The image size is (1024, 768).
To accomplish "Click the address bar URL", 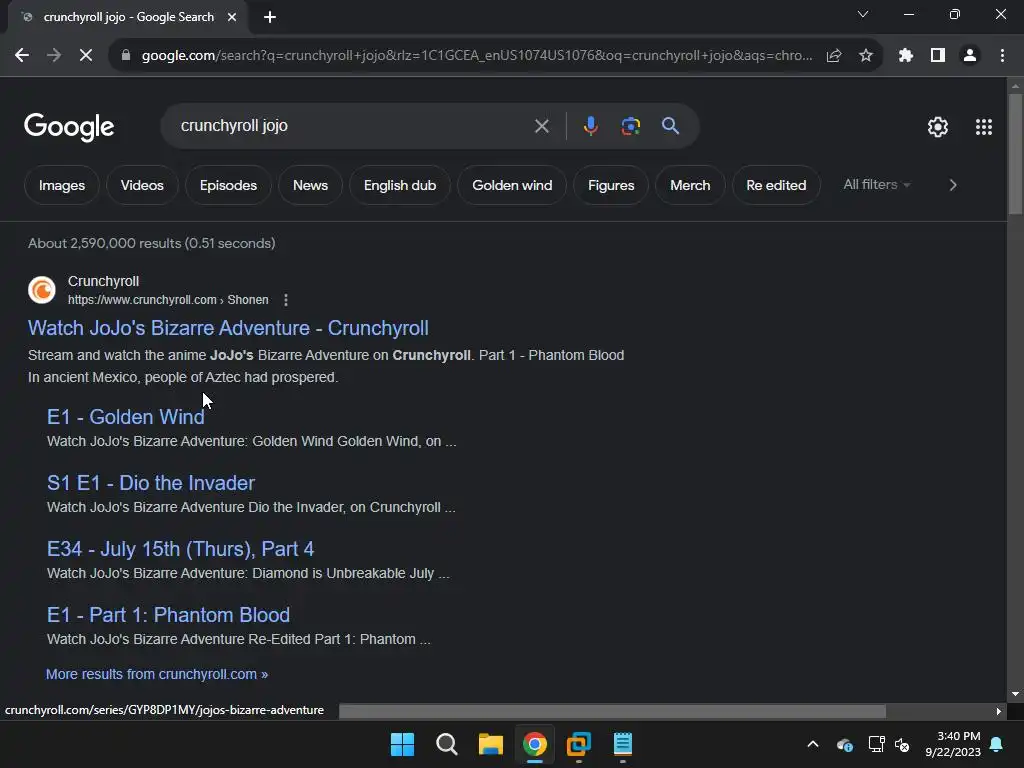I will click(x=477, y=56).
